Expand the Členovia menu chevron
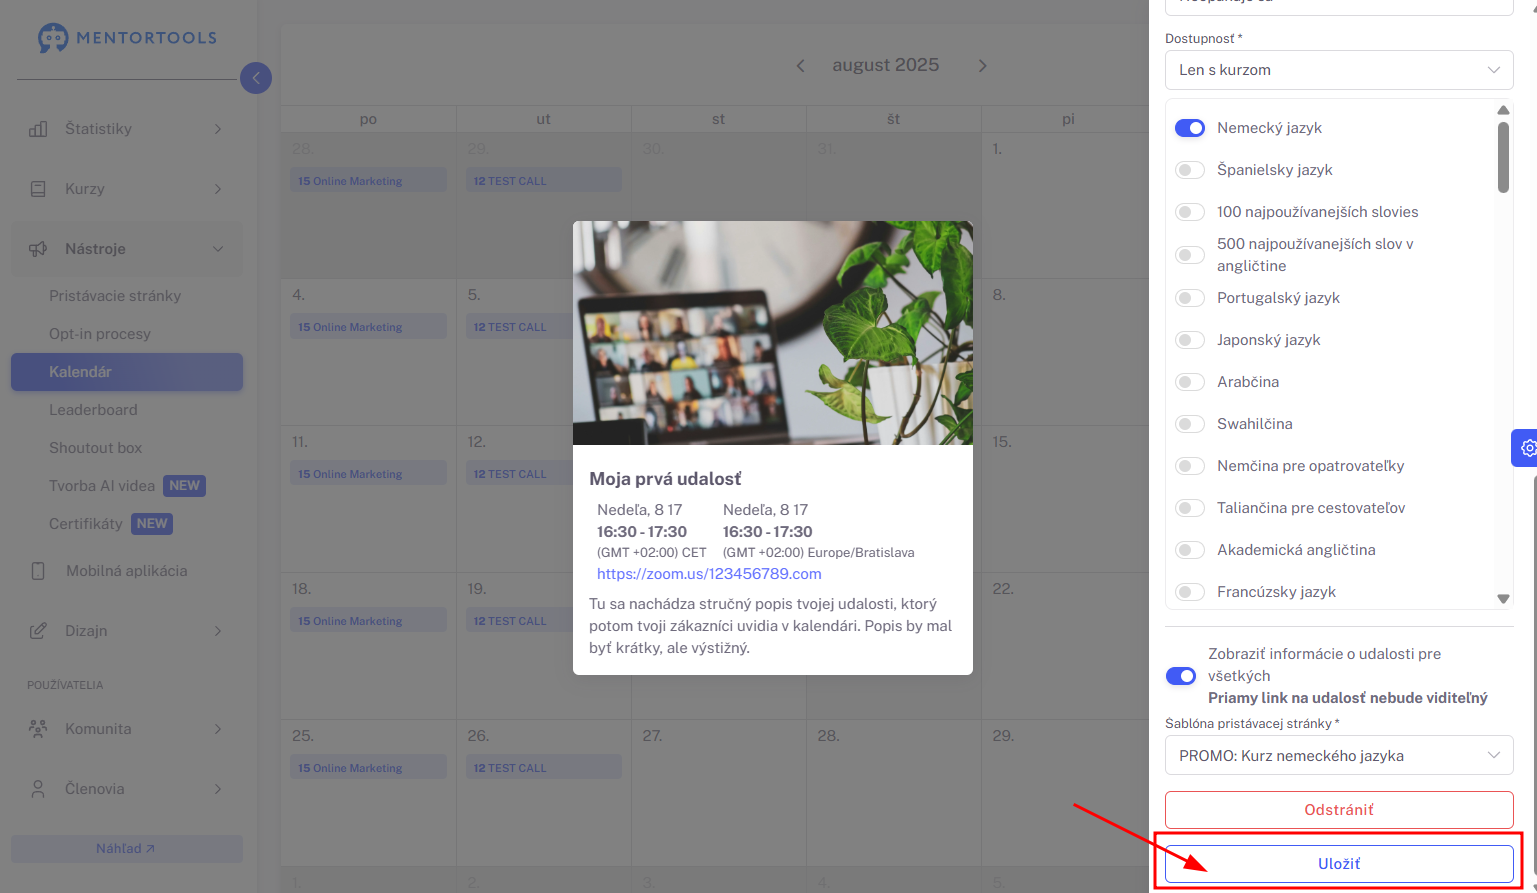1537x893 pixels. [x=218, y=789]
